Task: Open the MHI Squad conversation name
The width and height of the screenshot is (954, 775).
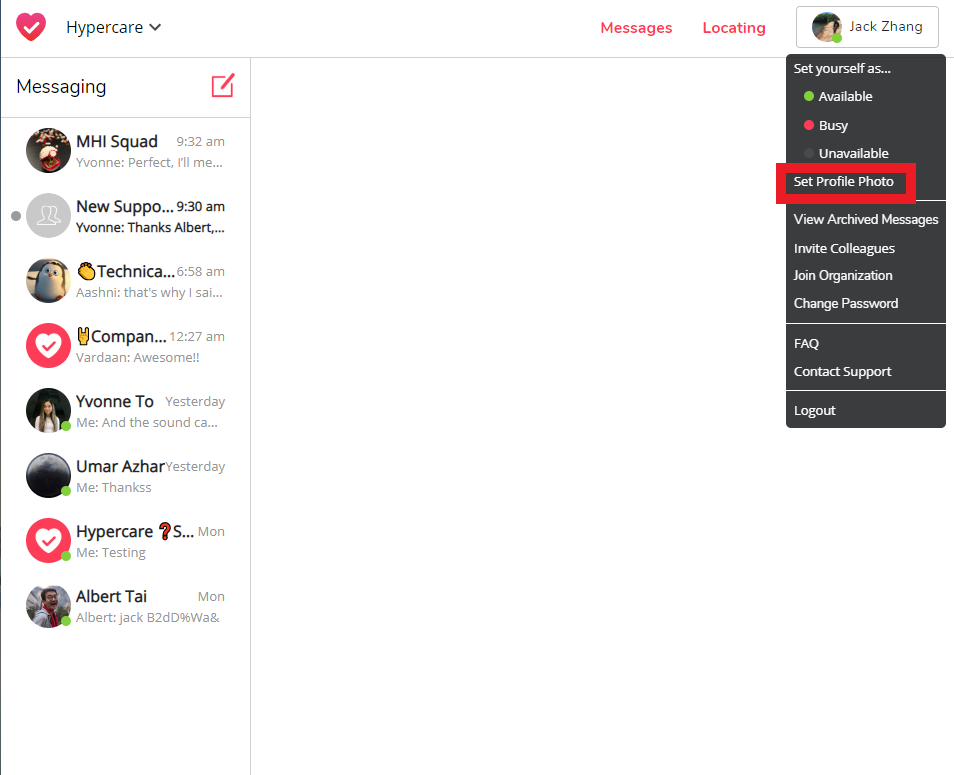Action: pyautogui.click(x=117, y=141)
